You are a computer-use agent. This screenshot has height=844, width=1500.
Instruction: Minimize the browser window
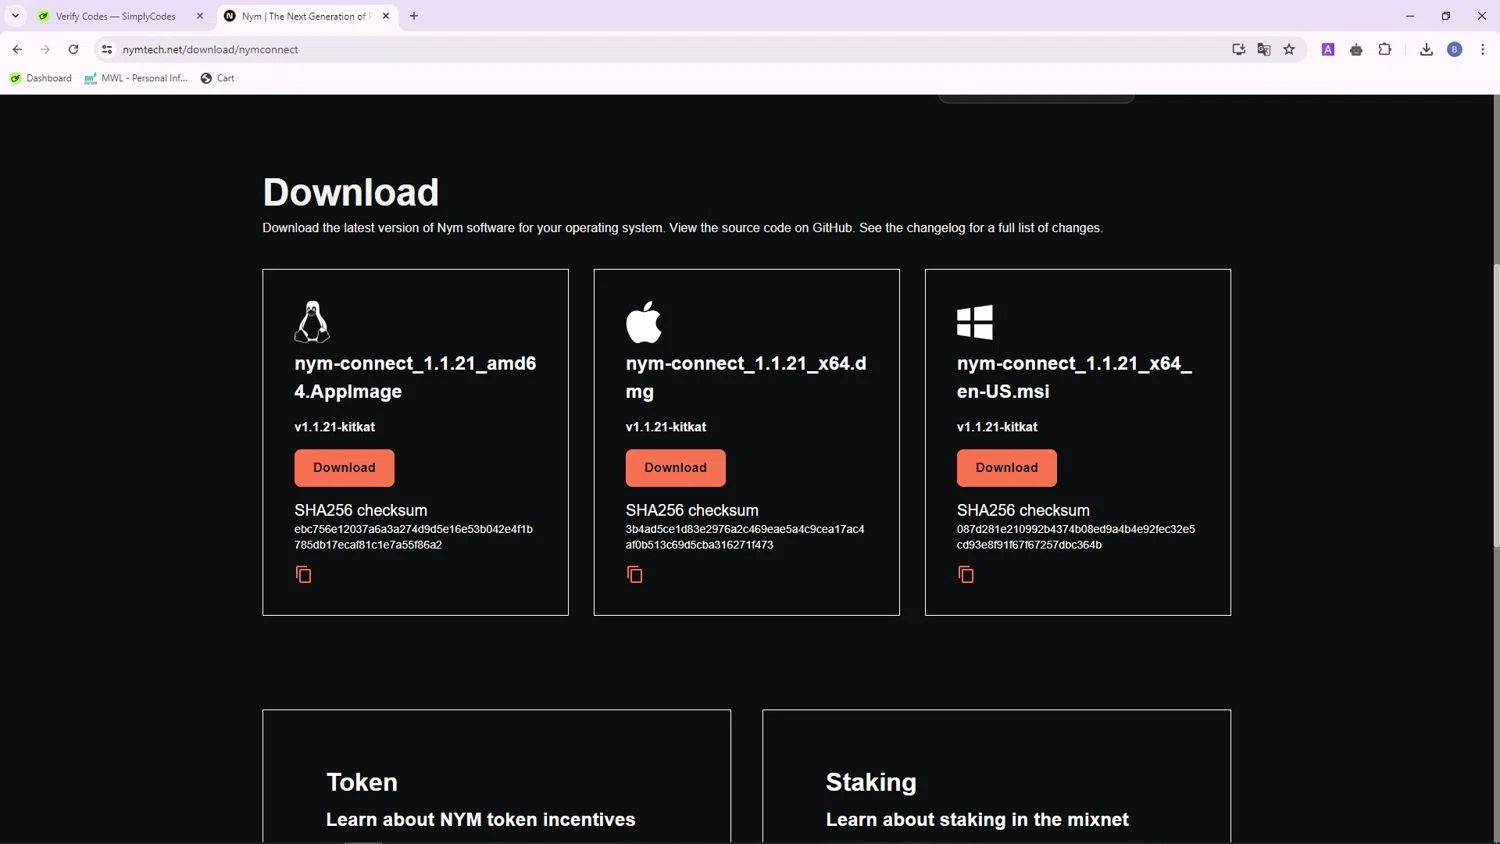point(1410,16)
